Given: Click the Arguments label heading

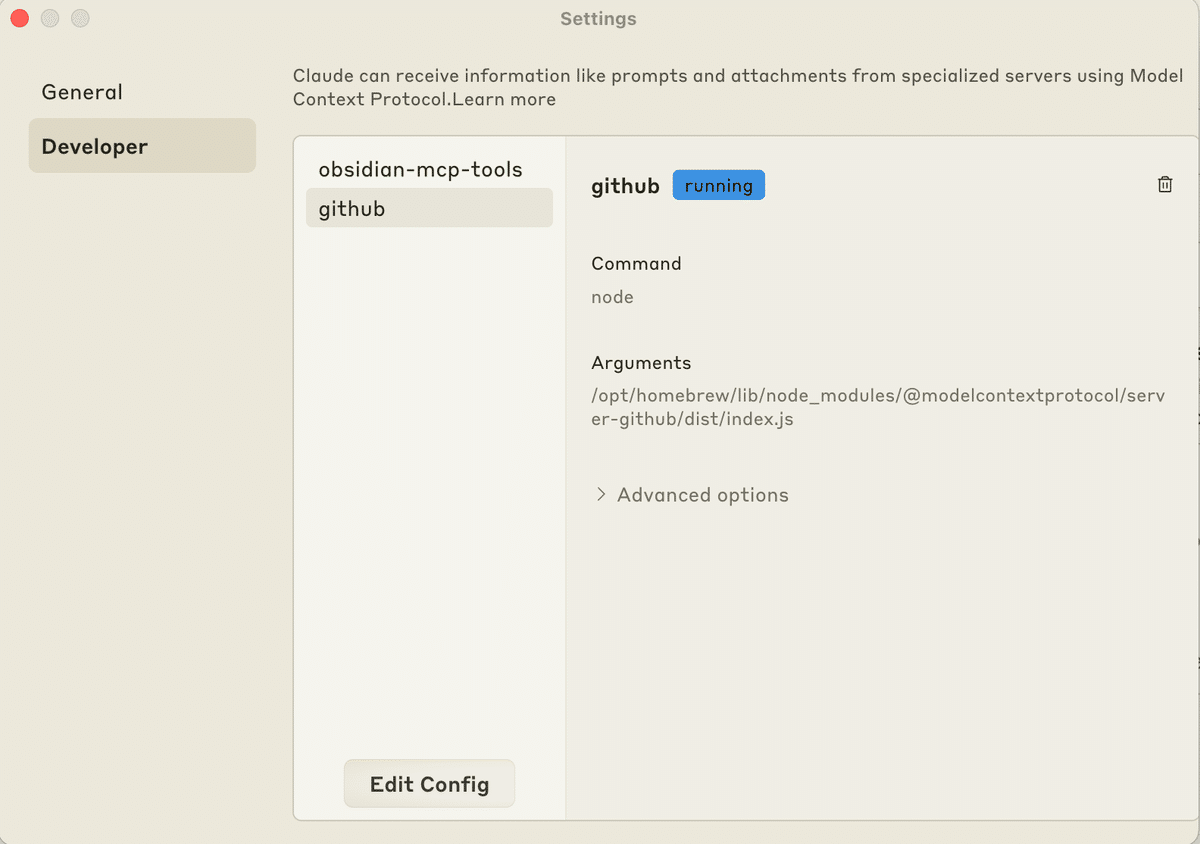Looking at the screenshot, I should [641, 362].
